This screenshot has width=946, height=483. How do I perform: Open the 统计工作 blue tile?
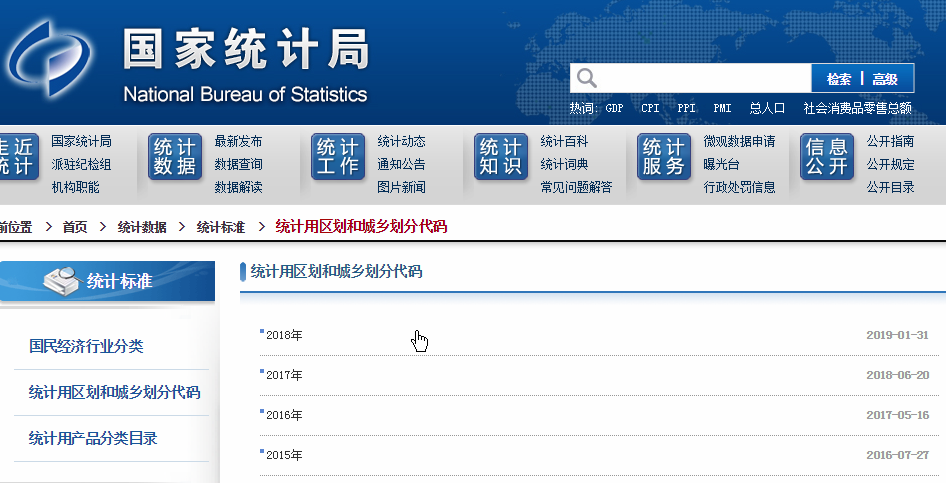tap(338, 157)
